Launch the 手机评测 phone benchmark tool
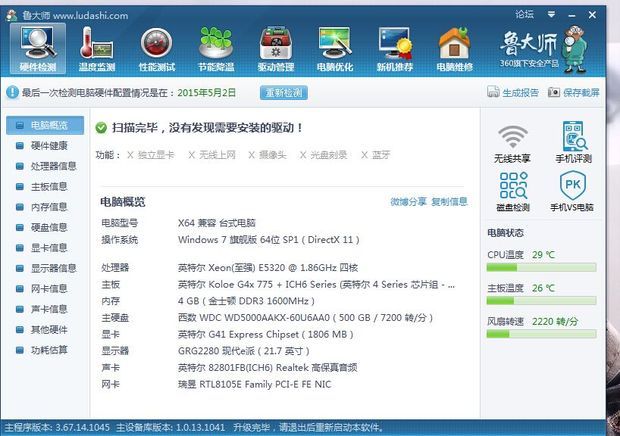The height and width of the screenshot is (436, 620). click(x=573, y=142)
